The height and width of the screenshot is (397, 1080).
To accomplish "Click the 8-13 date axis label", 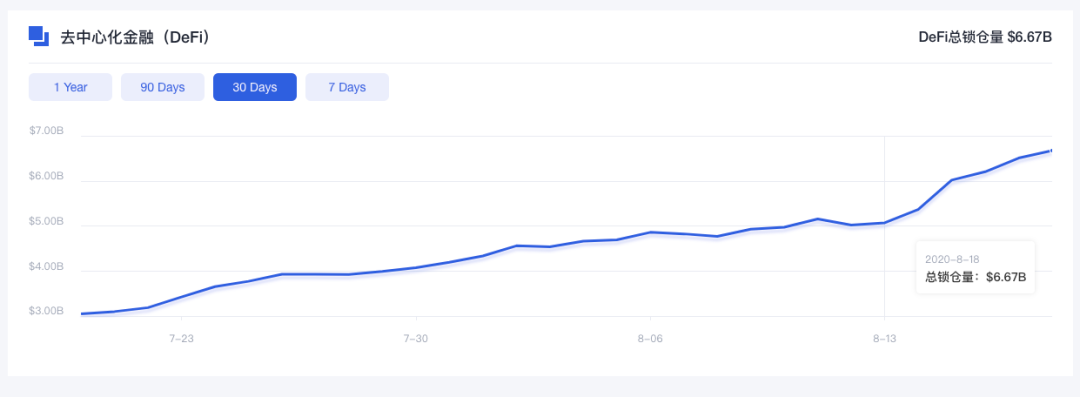I will click(884, 338).
